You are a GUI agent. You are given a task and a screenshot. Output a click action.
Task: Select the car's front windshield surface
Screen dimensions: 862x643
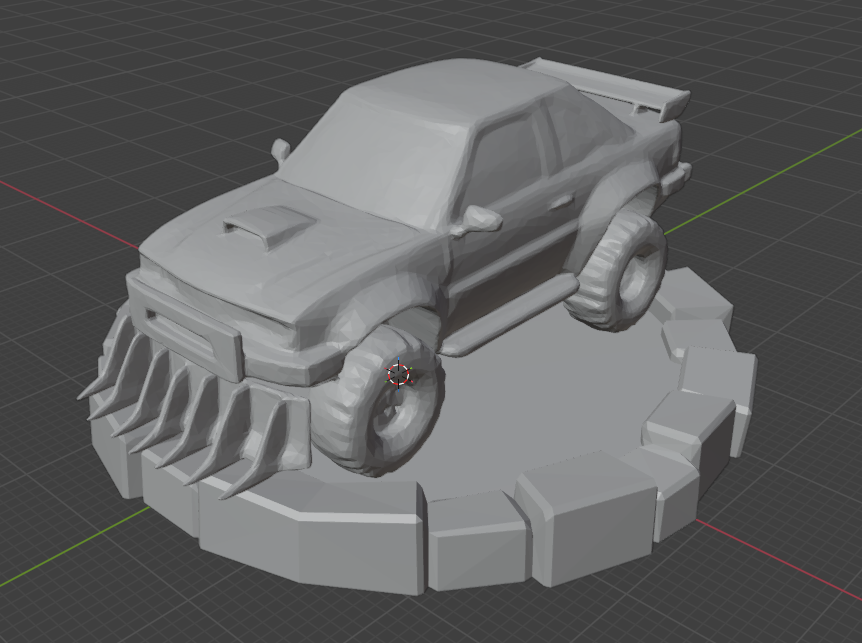(374, 157)
